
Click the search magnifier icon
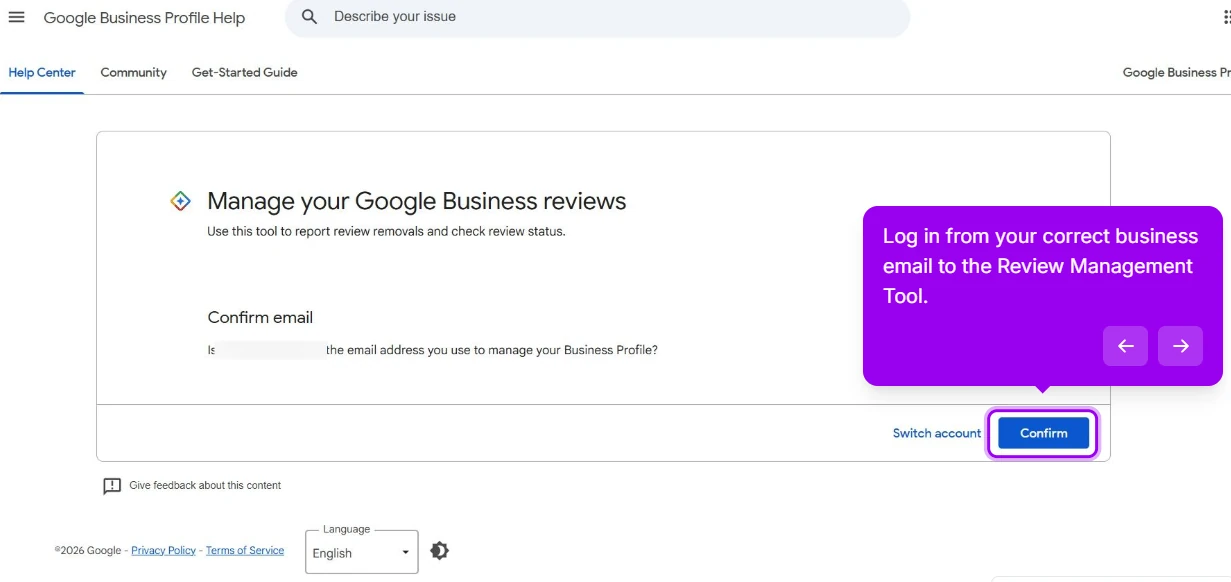pos(310,17)
